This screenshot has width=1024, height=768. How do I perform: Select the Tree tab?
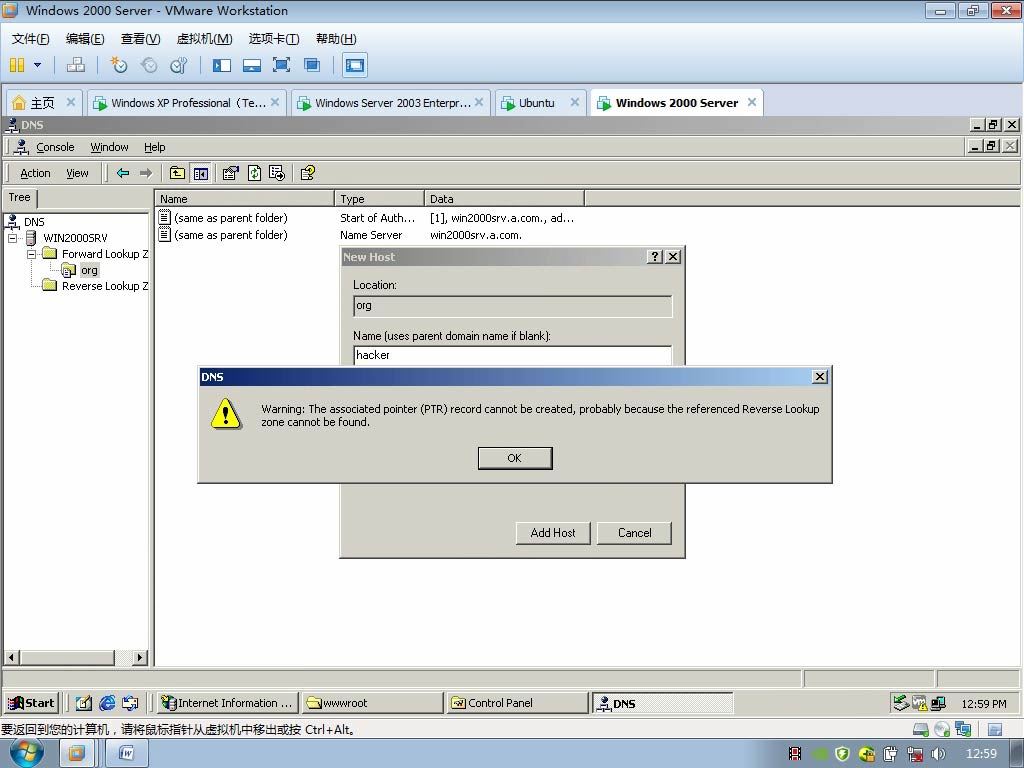click(20, 197)
